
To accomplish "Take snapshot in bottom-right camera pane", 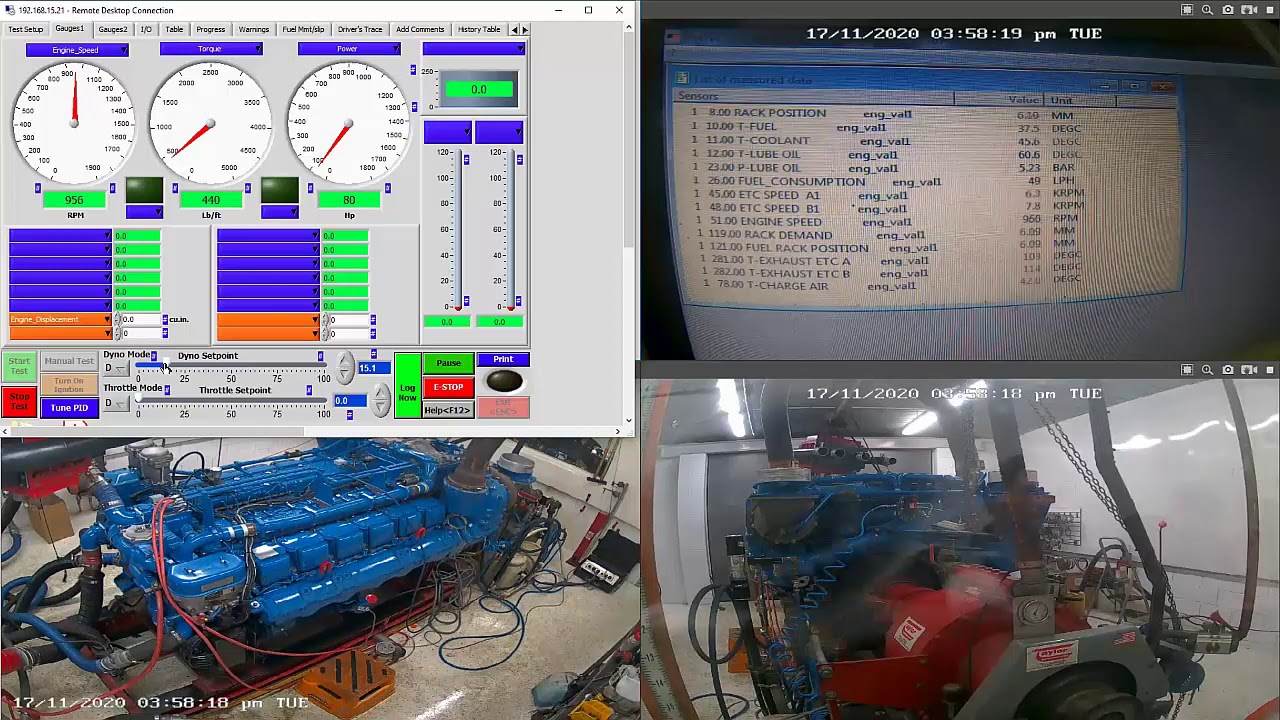I will (1228, 370).
